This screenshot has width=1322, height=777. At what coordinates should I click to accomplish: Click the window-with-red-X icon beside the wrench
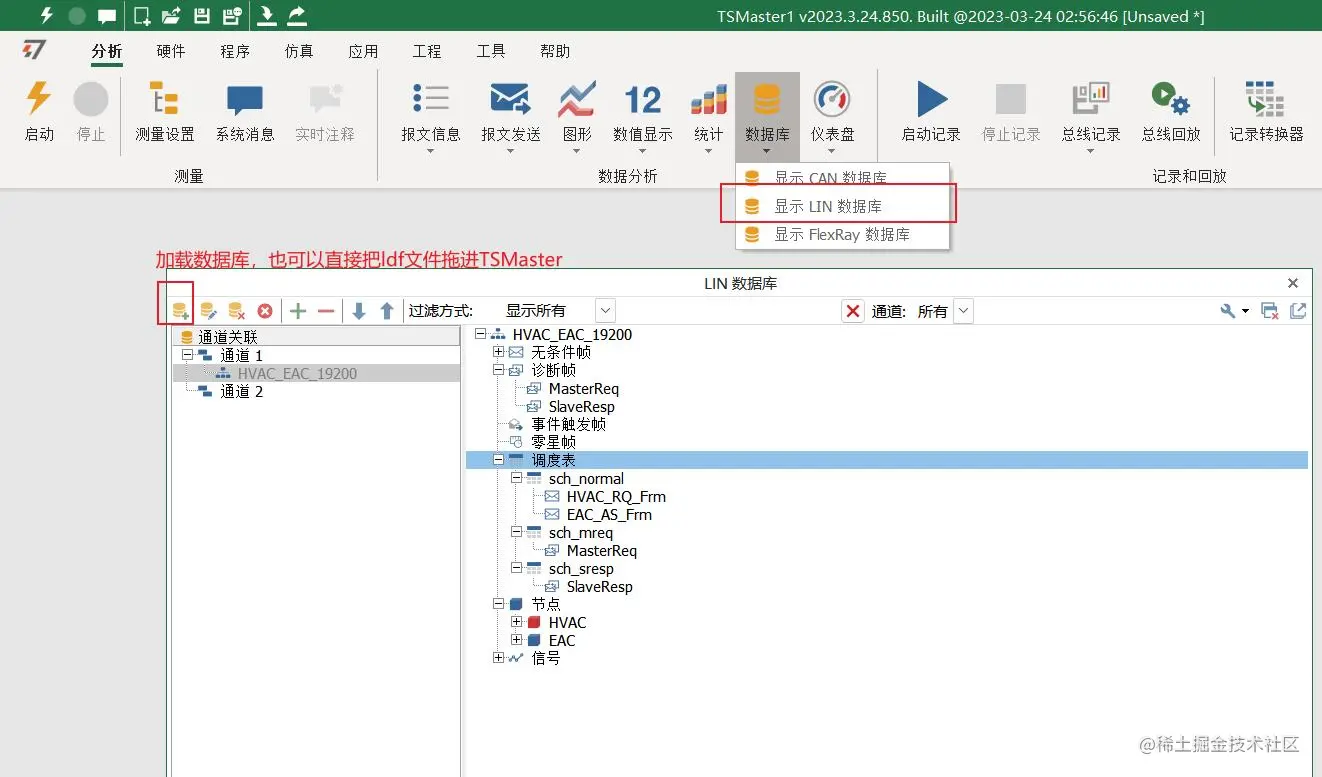pyautogui.click(x=1270, y=311)
